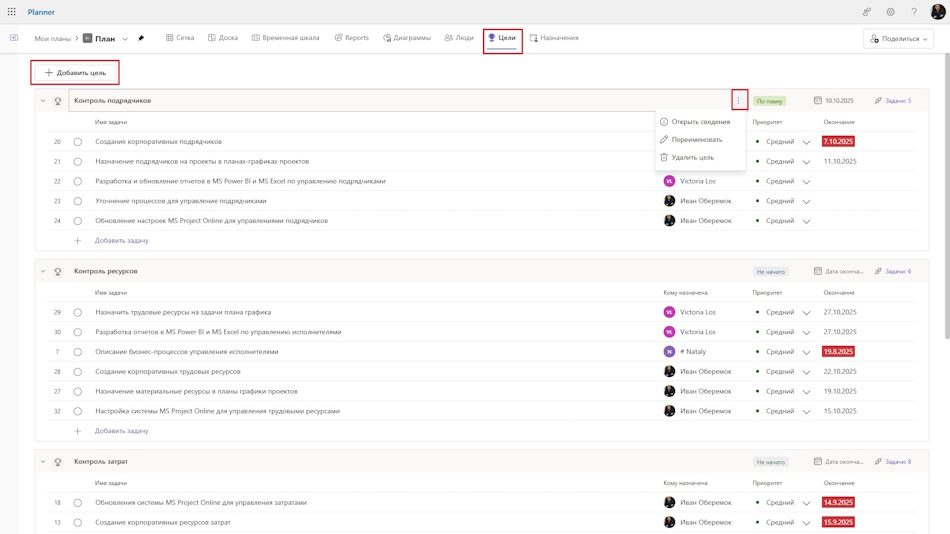The height and width of the screenshot is (534, 950).
Task: Click Victoria Los avatar on task 29
Action: tap(669, 312)
